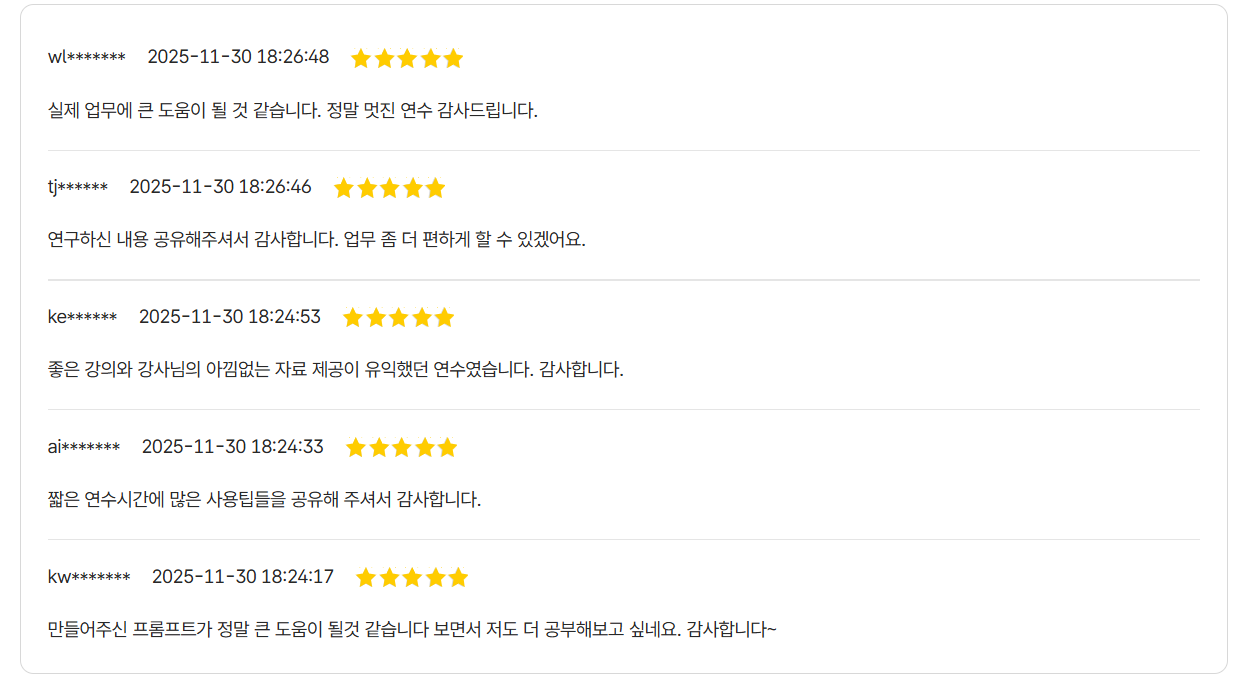Open the reviewer name ai*******
The image size is (1235, 675).
[x=84, y=447]
